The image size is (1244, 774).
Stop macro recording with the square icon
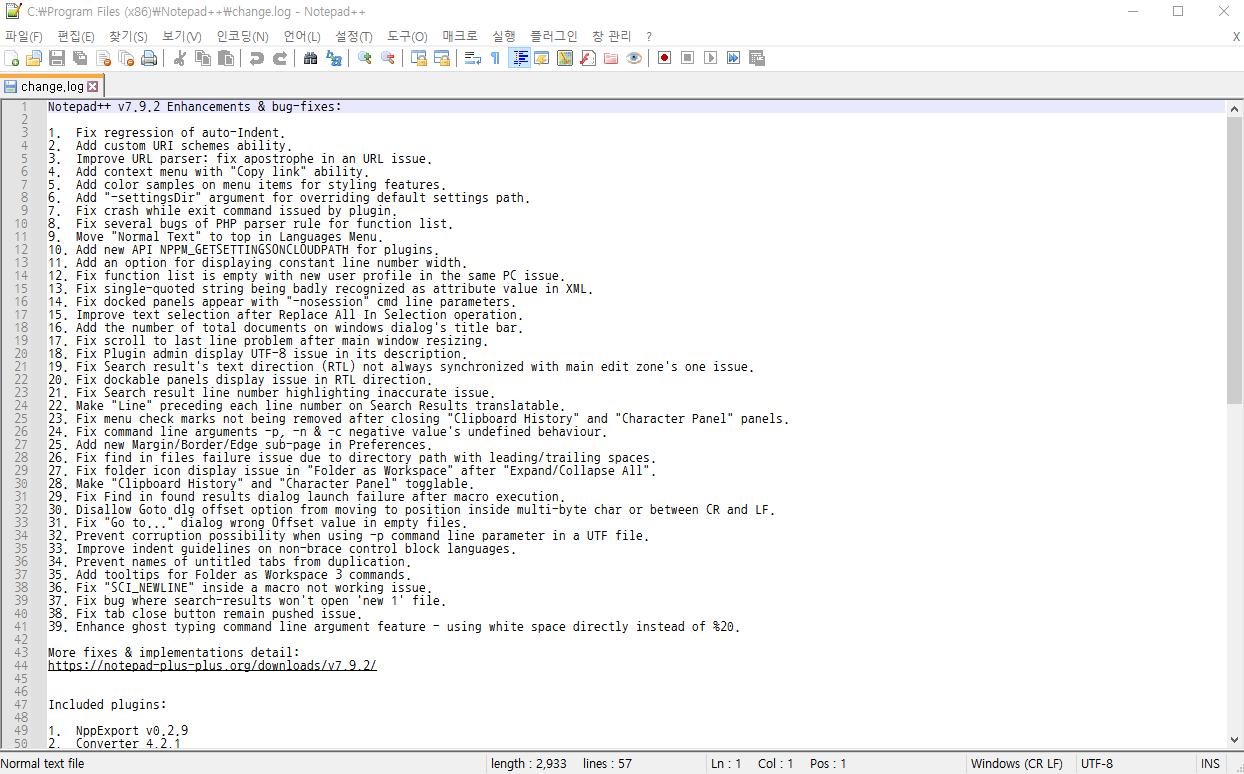[x=688, y=58]
